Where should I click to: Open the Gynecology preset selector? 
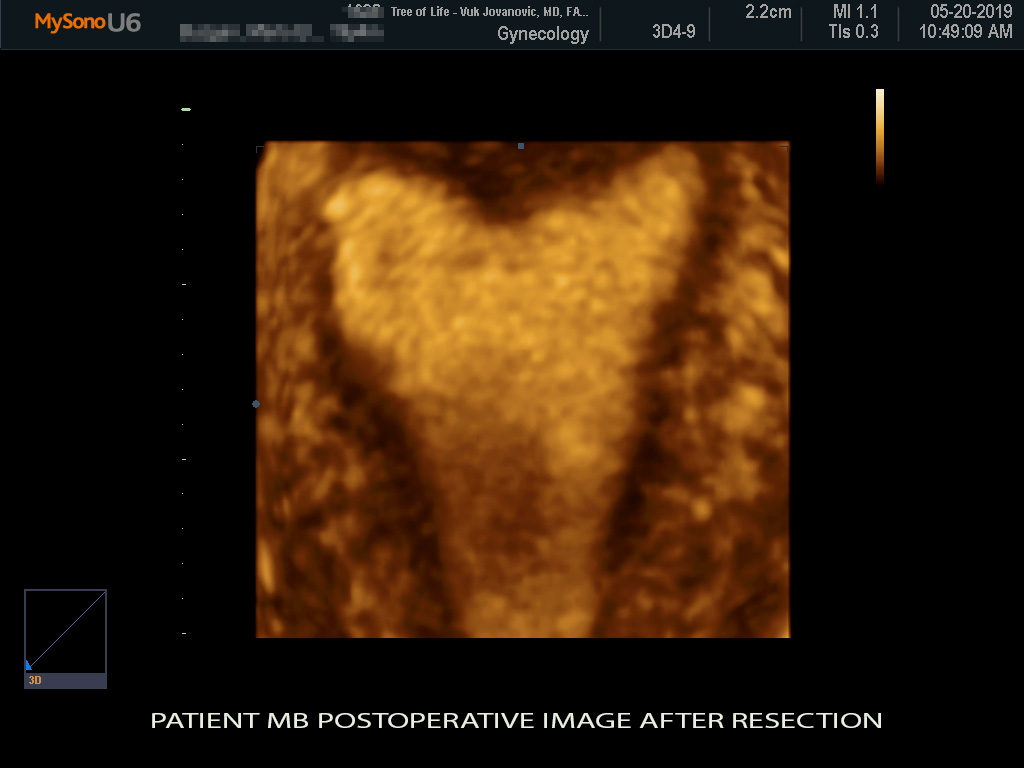(x=545, y=34)
